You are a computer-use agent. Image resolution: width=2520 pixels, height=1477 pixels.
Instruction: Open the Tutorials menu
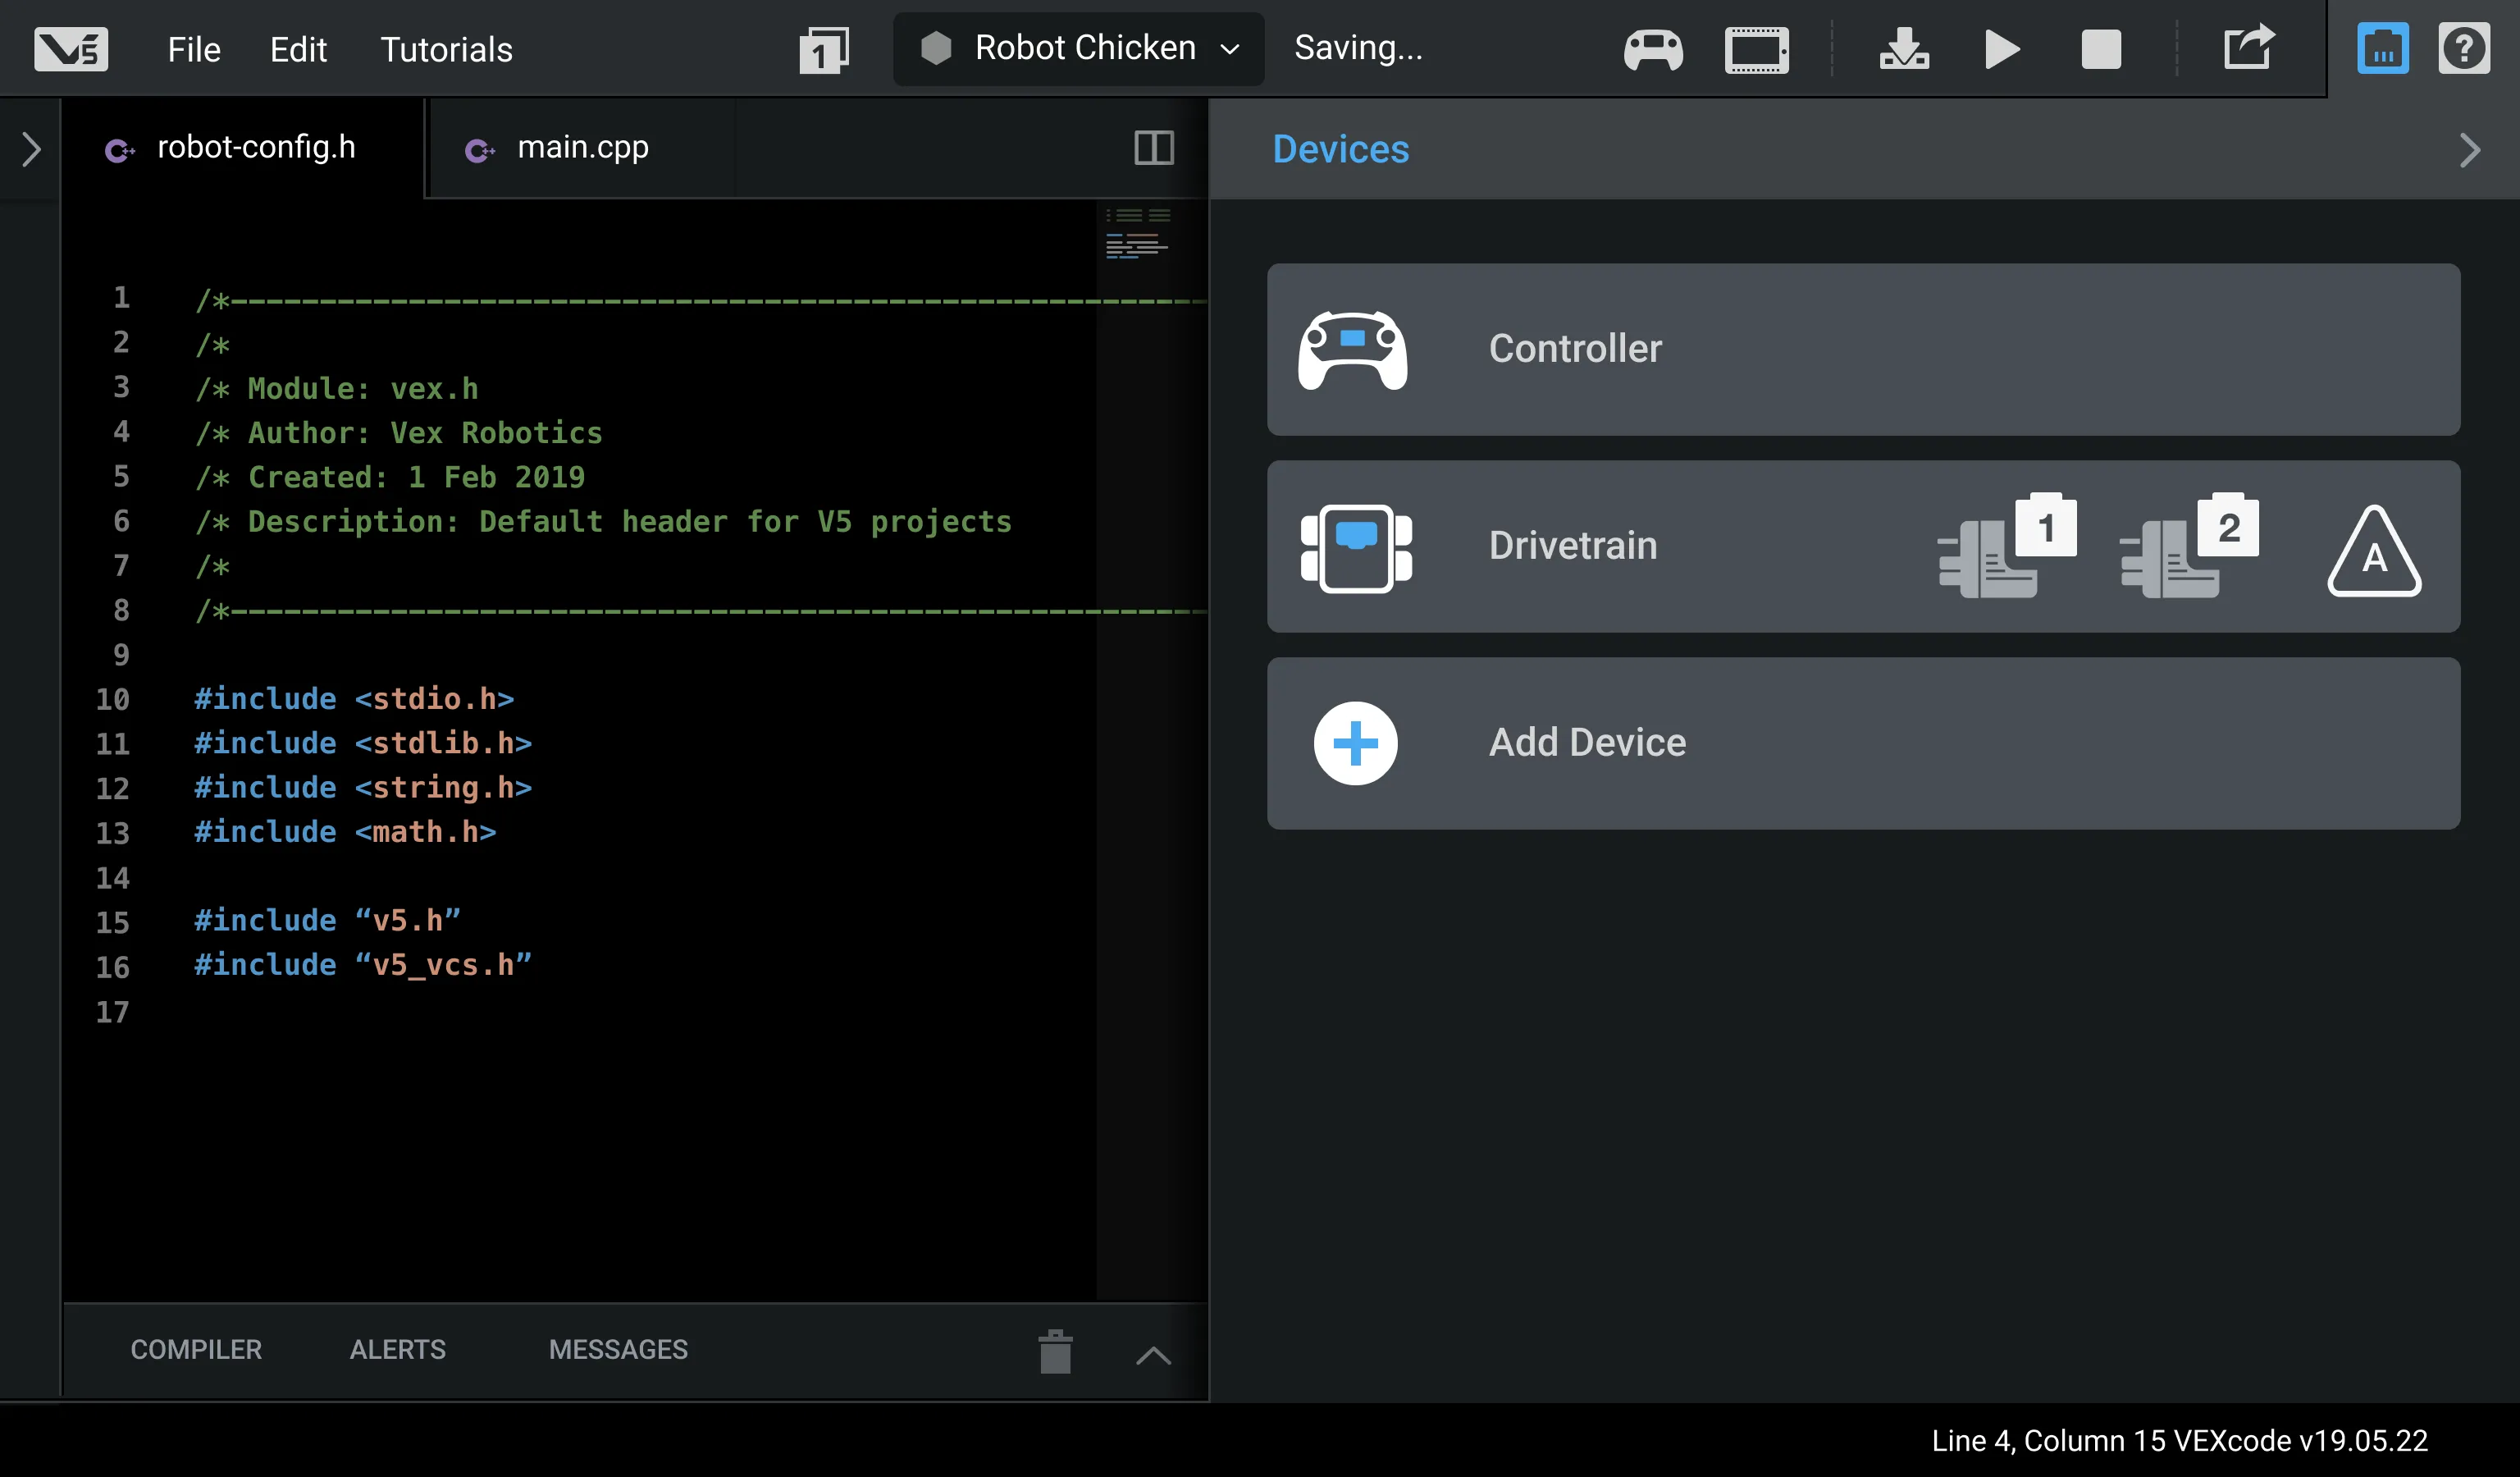click(x=446, y=49)
